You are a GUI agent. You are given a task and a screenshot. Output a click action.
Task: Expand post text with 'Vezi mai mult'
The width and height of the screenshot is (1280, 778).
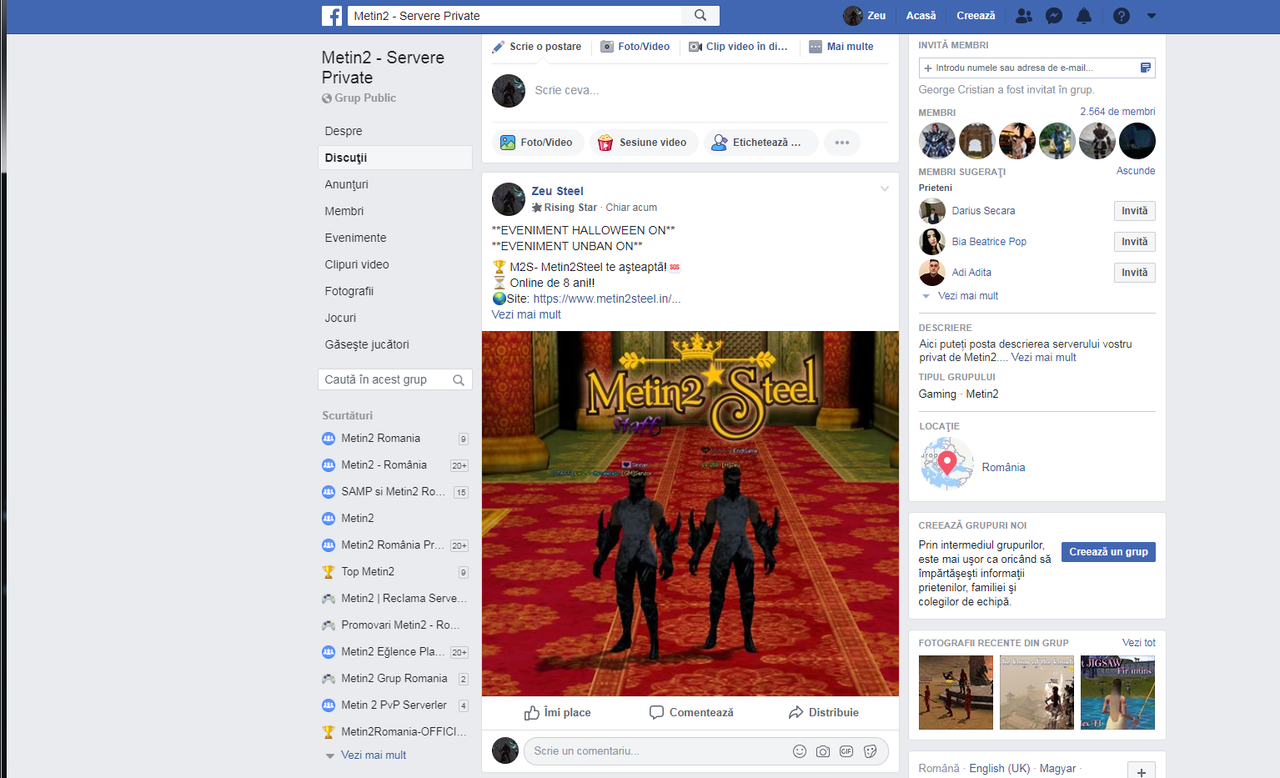(526, 314)
